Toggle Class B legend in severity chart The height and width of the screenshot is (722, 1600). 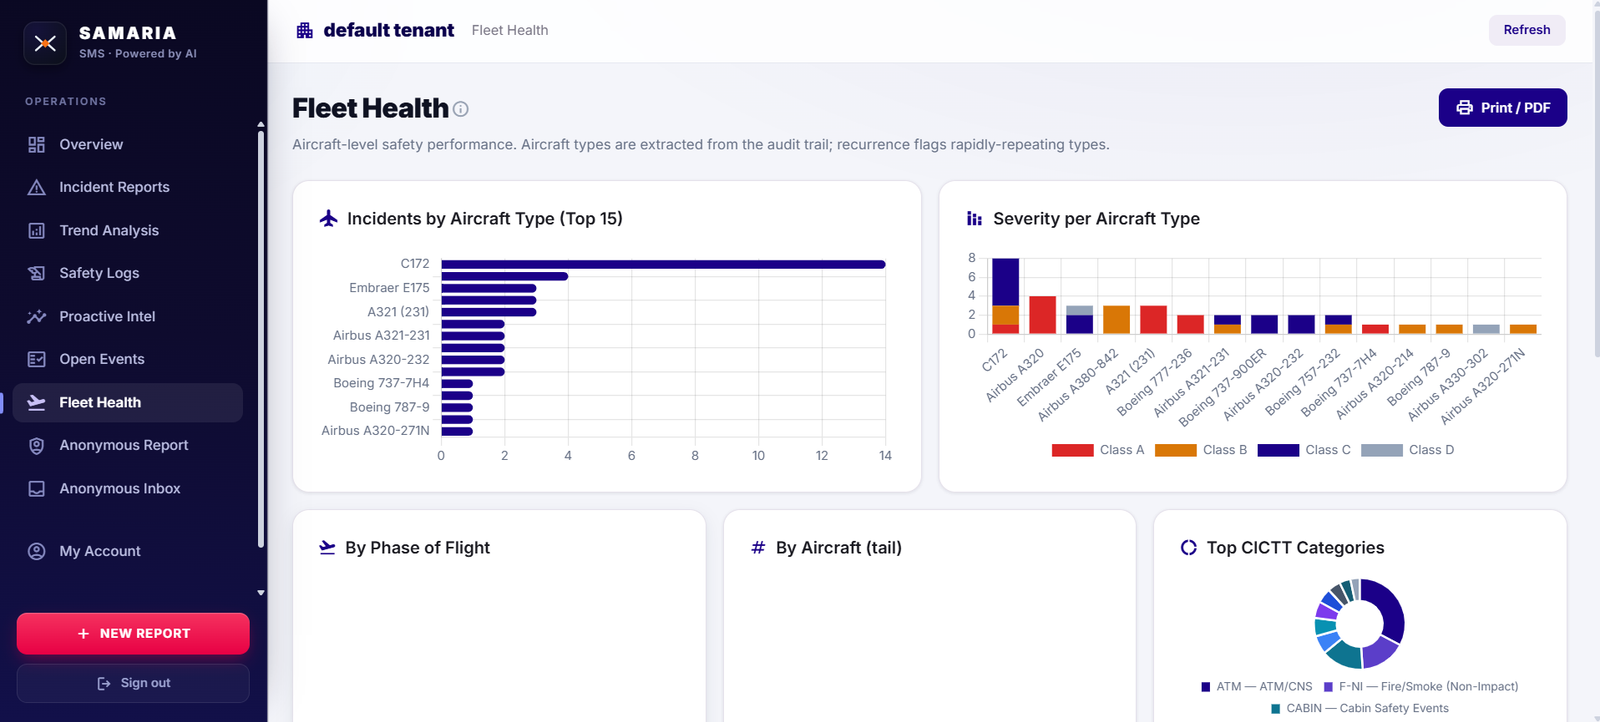coord(1201,450)
